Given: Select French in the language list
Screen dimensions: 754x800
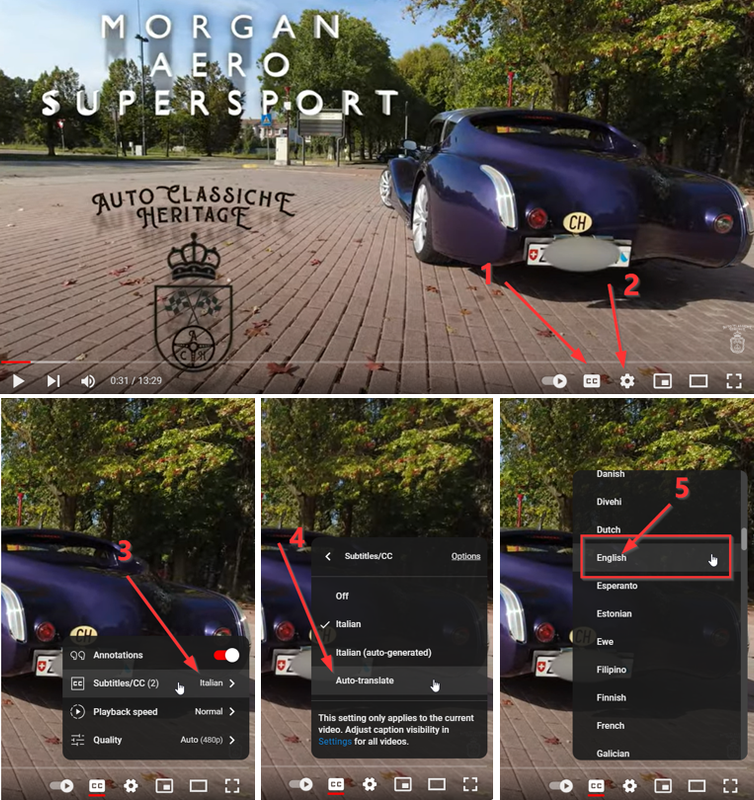Looking at the screenshot, I should (x=657, y=726).
